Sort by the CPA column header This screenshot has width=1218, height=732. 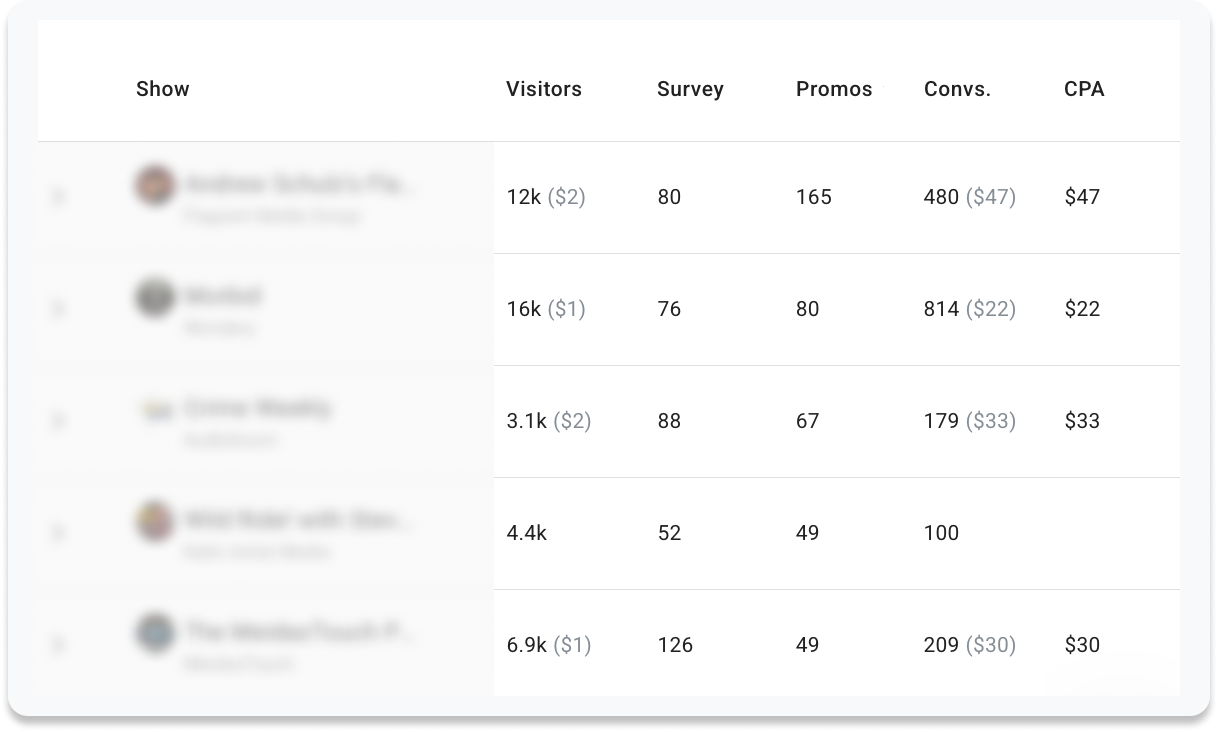coord(1084,89)
